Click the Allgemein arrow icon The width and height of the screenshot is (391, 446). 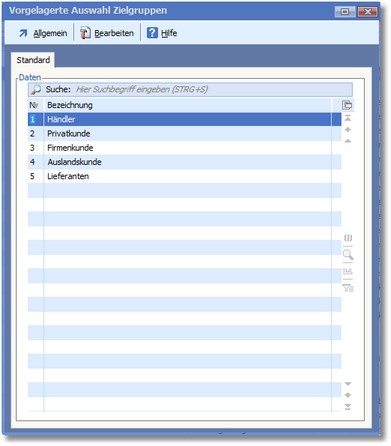point(23,33)
